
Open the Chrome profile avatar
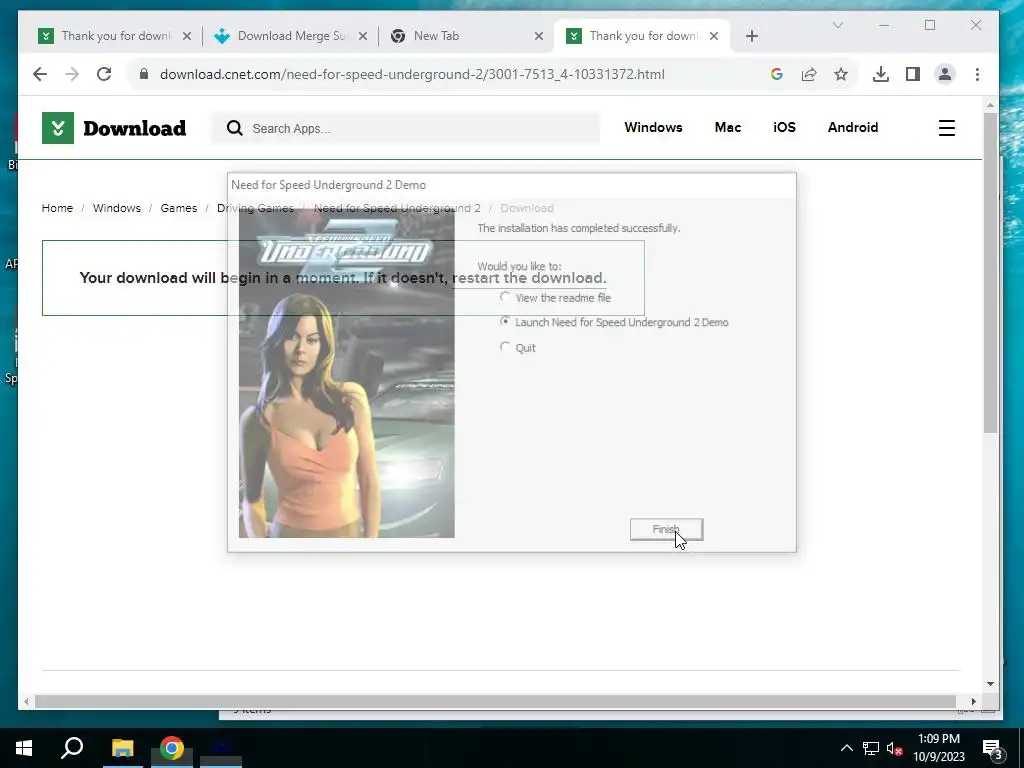(944, 74)
